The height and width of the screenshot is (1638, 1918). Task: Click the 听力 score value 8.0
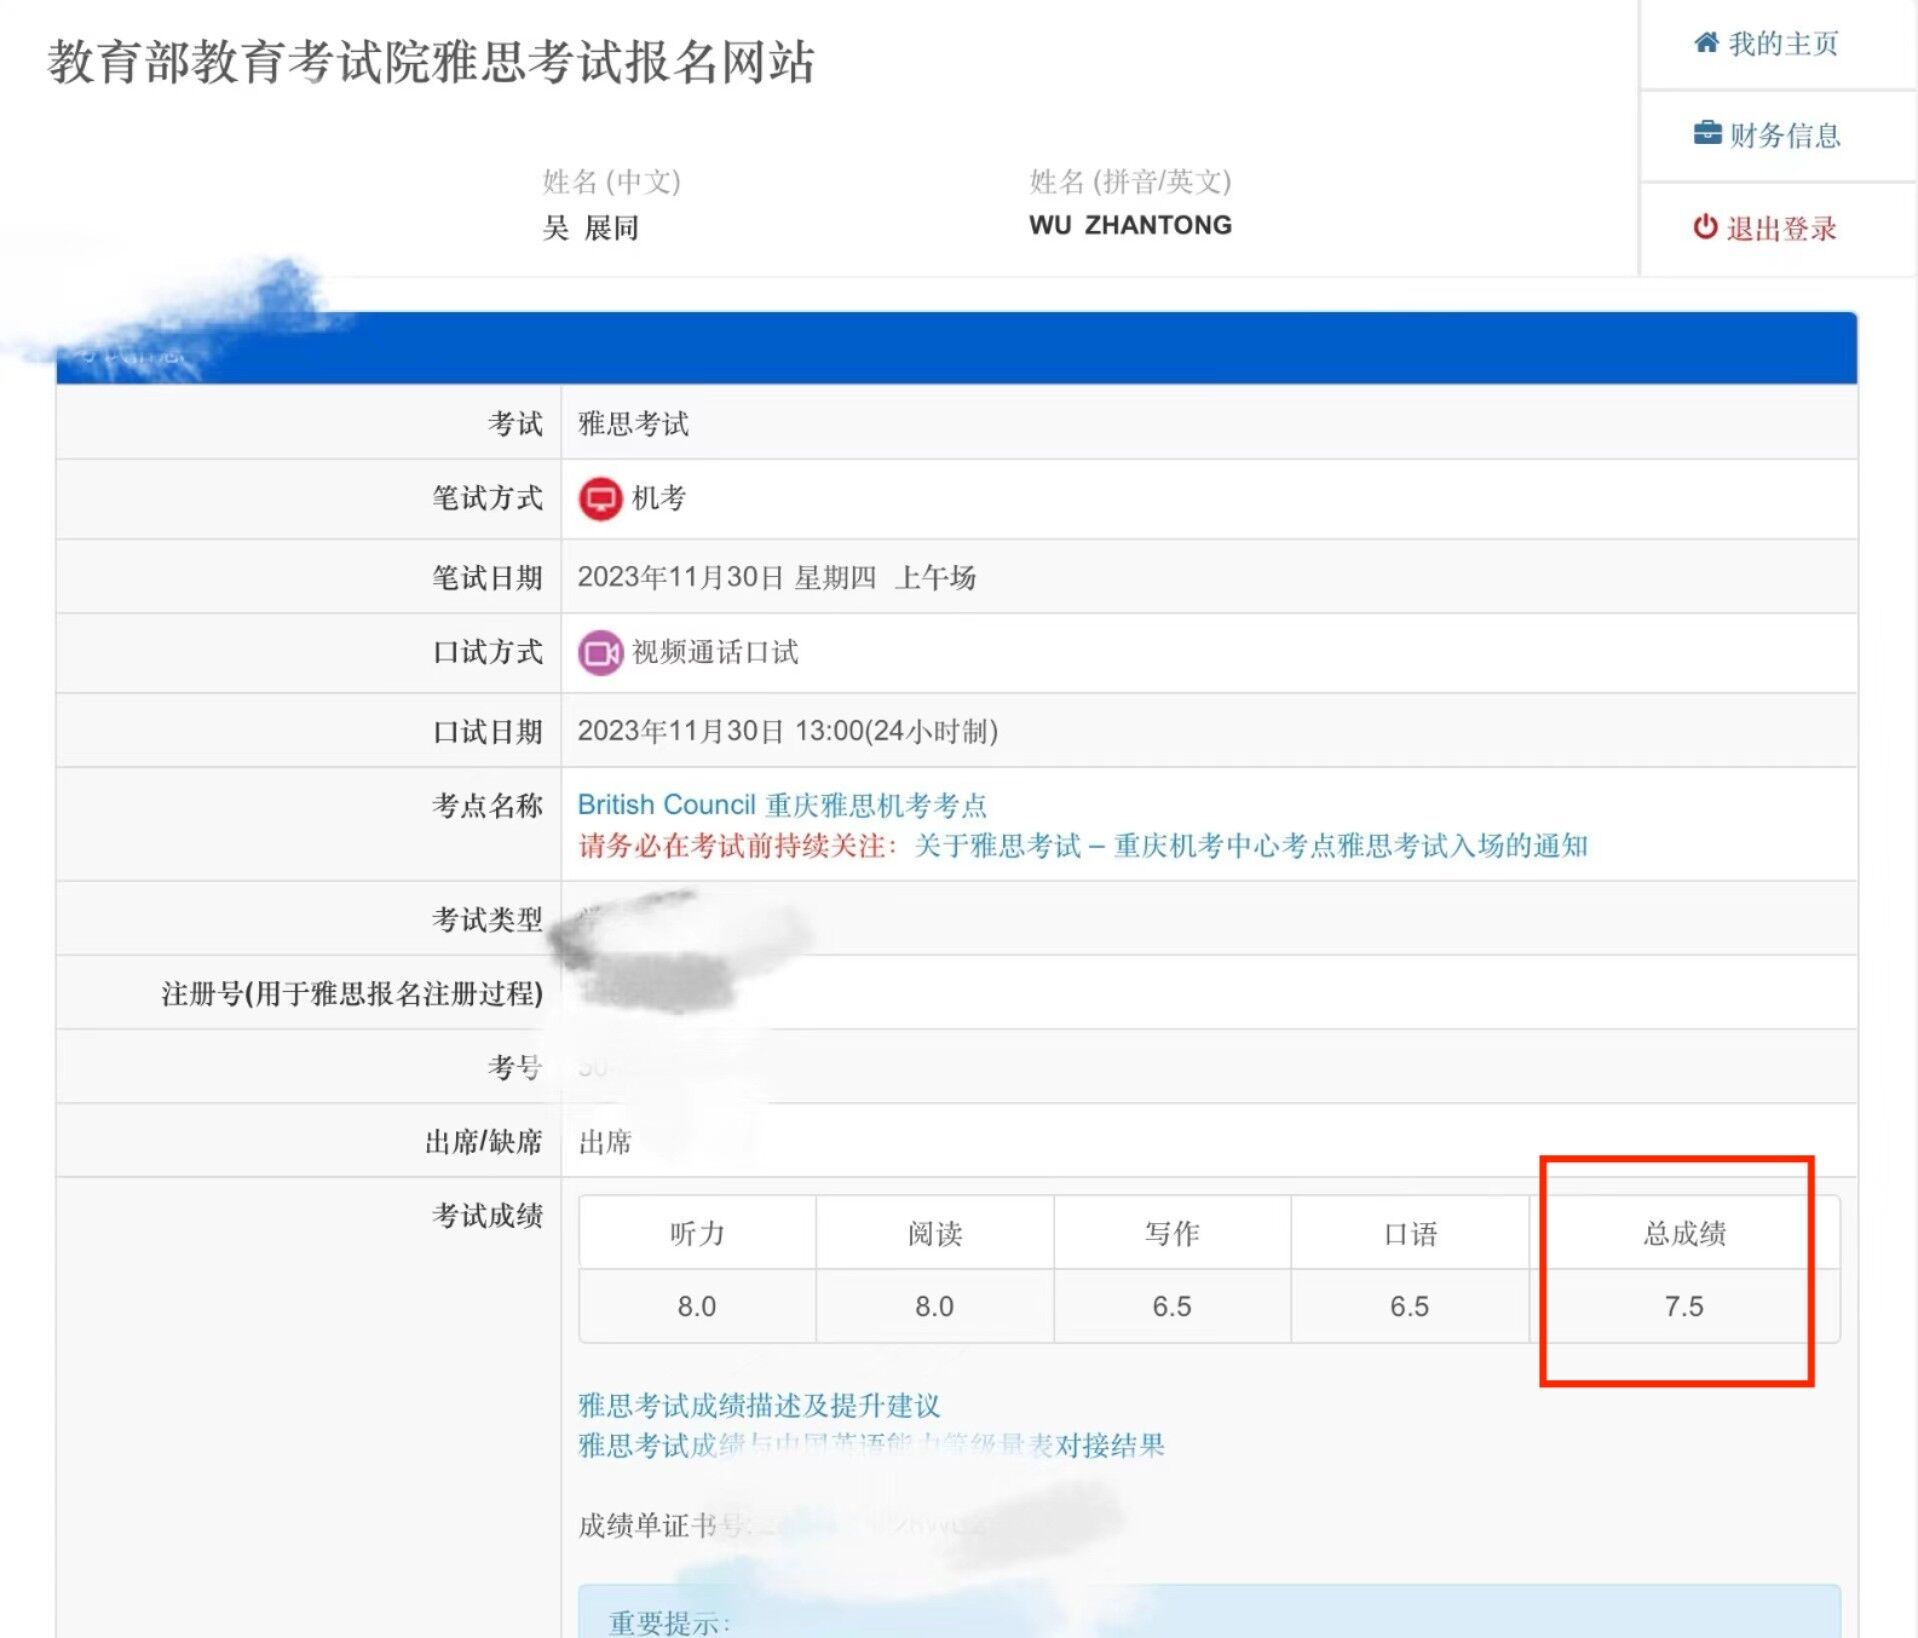[696, 1306]
